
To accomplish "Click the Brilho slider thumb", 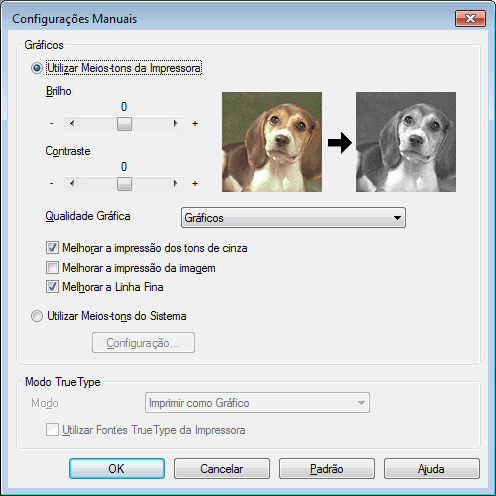I will (124, 124).
